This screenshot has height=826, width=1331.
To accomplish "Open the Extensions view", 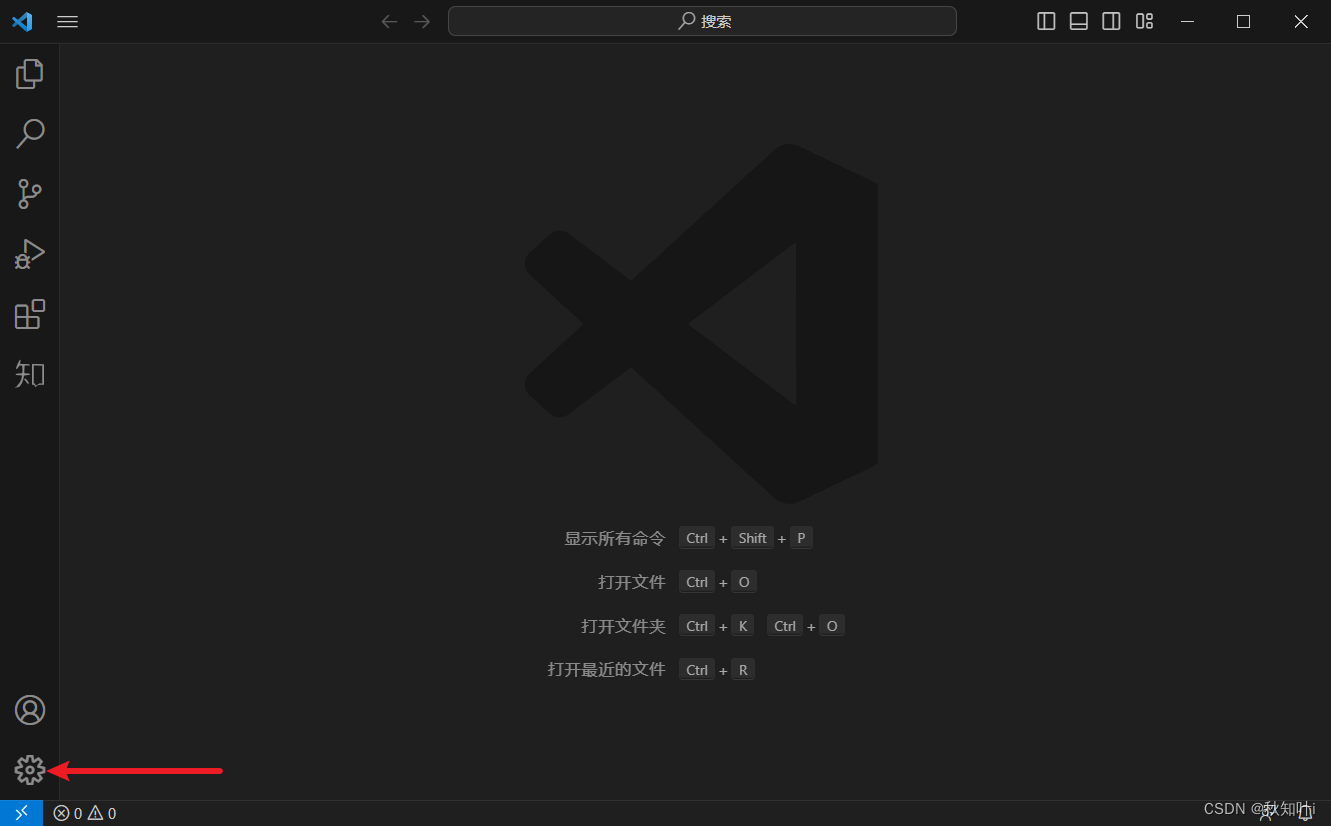I will 30,314.
